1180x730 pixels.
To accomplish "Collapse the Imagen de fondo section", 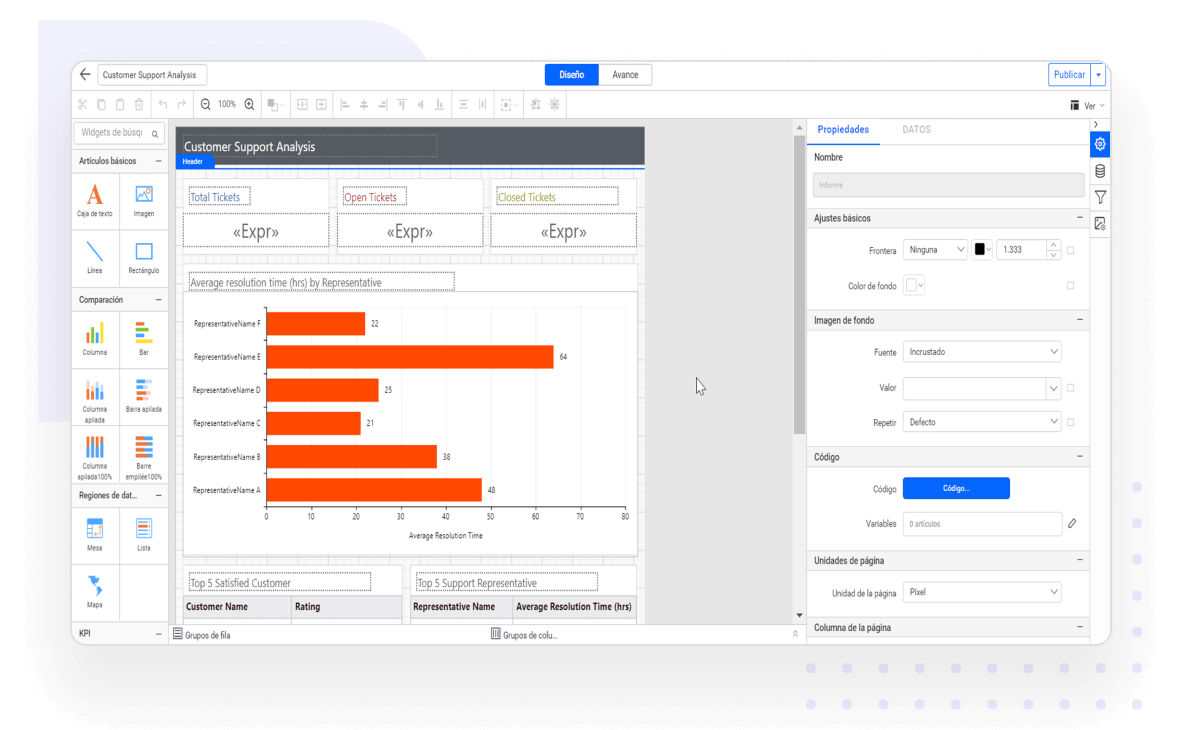I will (1080, 320).
